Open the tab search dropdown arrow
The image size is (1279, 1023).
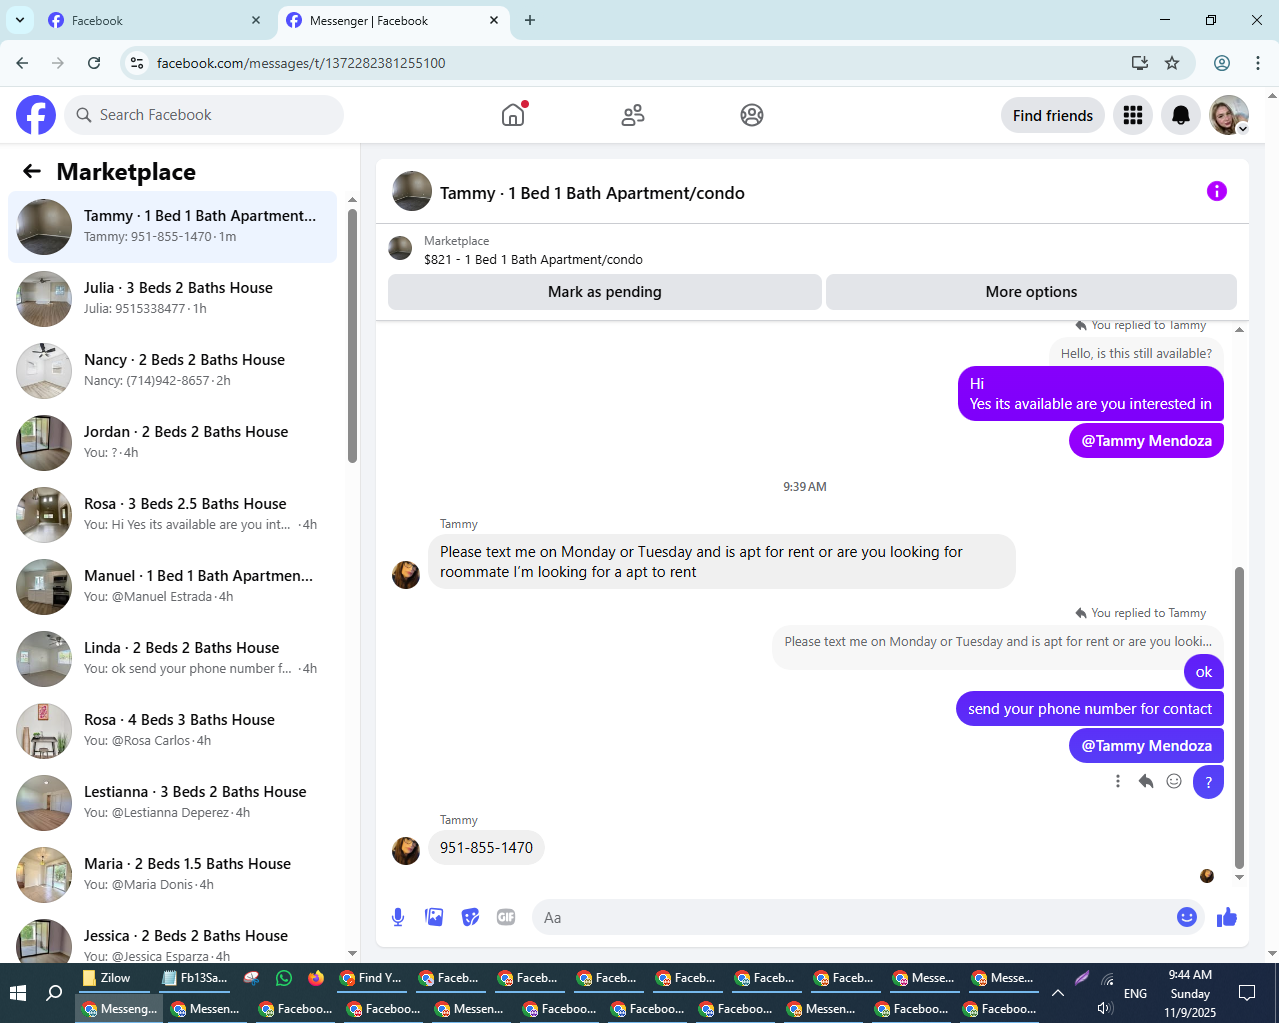click(x=19, y=20)
